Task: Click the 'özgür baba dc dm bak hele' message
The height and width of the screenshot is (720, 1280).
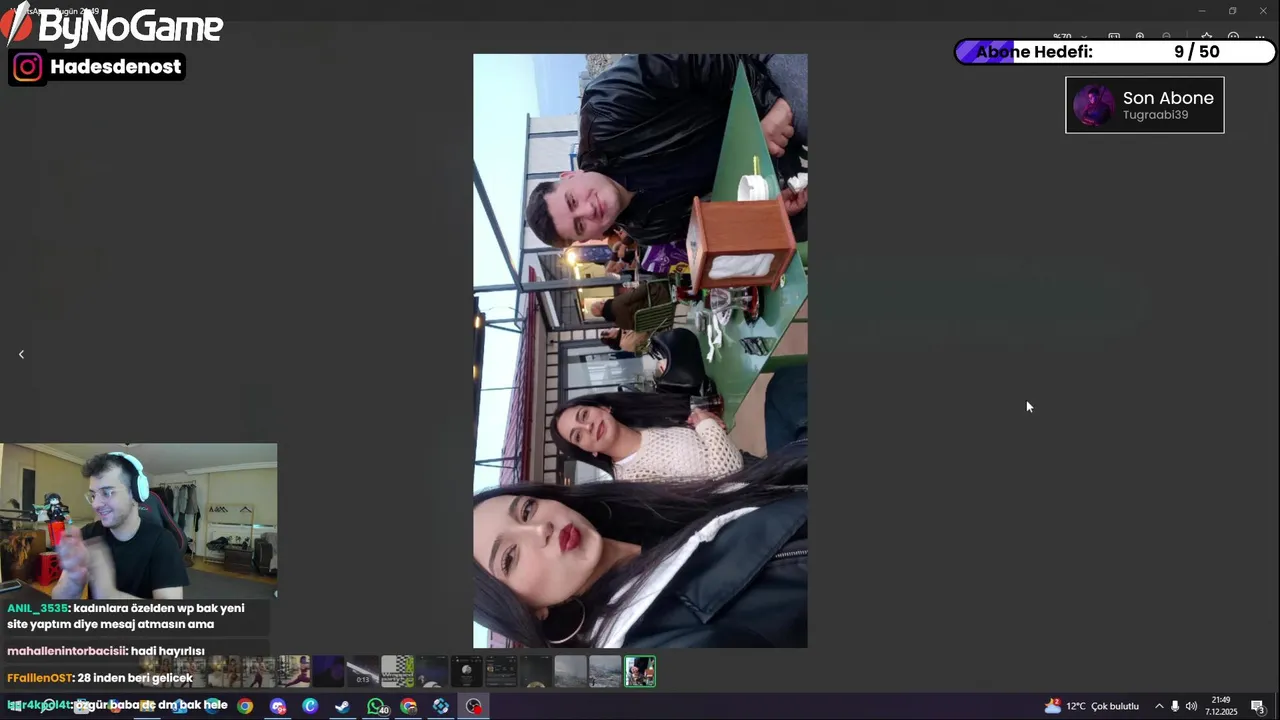Action: tap(118, 705)
